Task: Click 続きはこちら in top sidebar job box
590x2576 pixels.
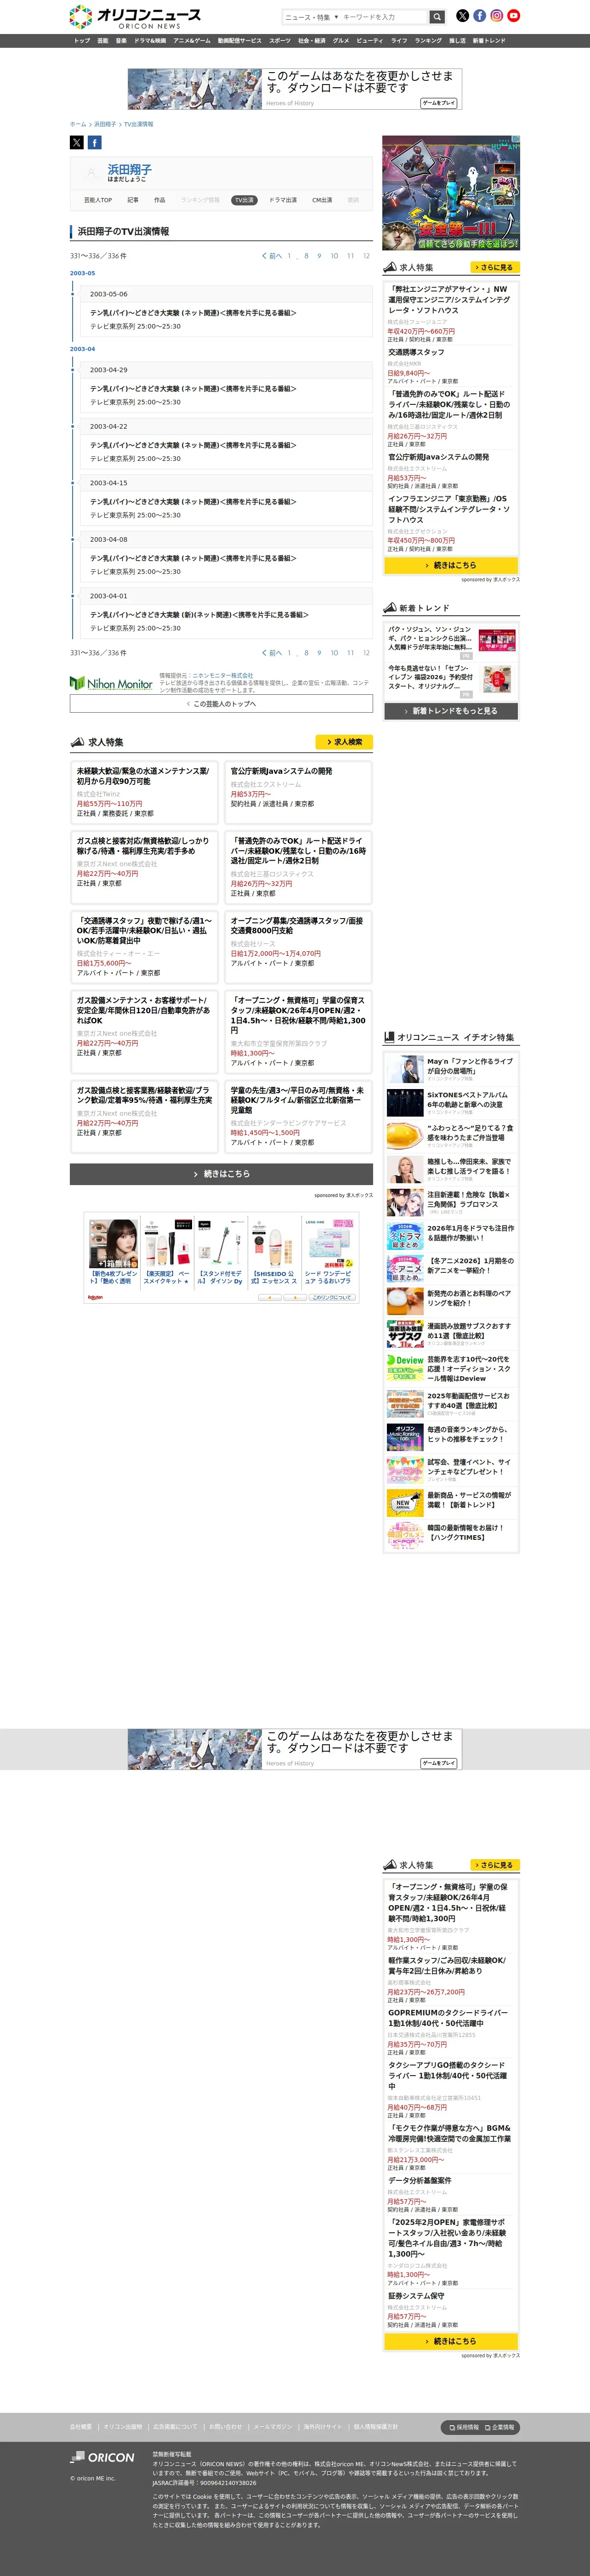Action: point(451,565)
